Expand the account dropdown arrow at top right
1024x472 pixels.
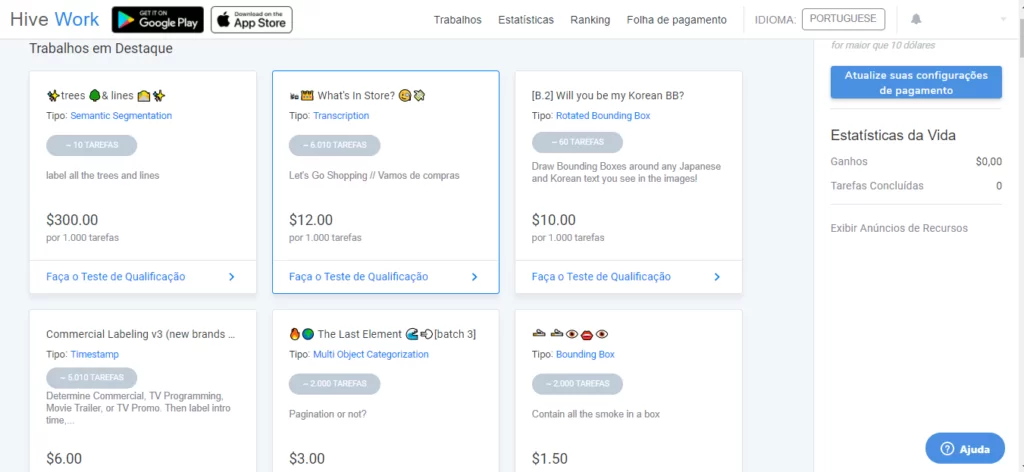tap(1003, 19)
